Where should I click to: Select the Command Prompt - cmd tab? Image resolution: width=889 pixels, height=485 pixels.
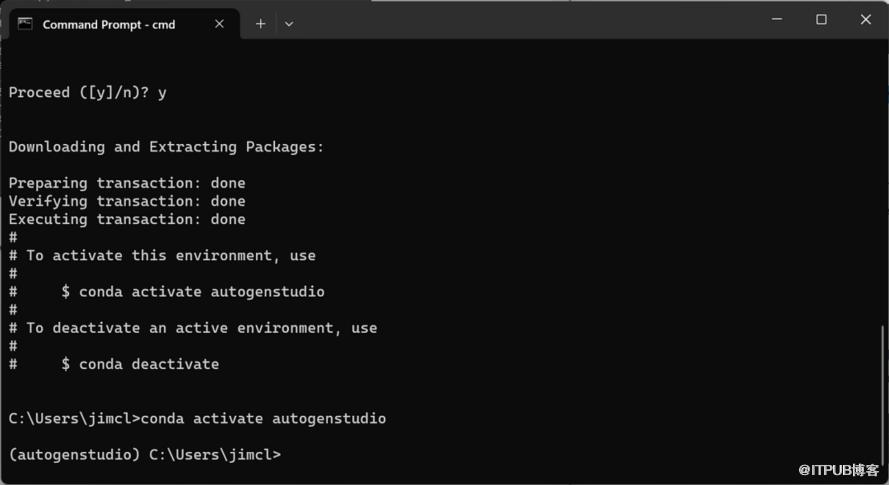[108, 24]
